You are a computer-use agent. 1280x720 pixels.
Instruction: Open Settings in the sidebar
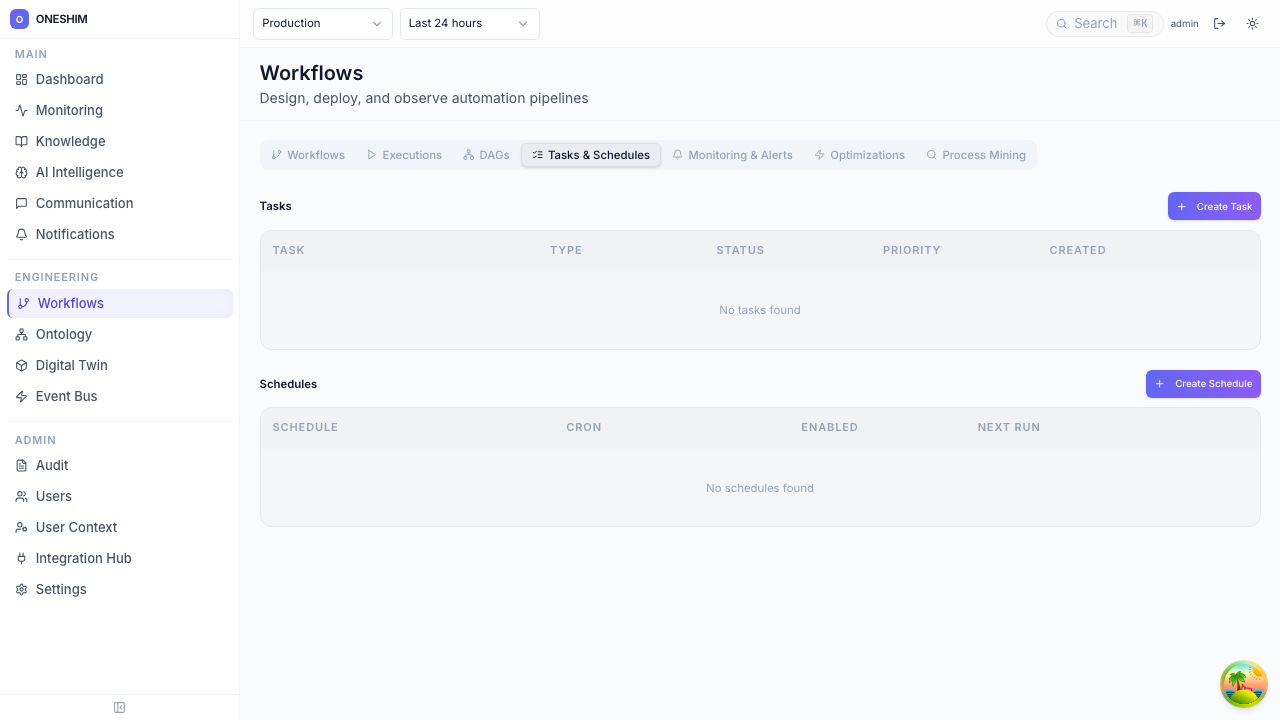pos(61,589)
